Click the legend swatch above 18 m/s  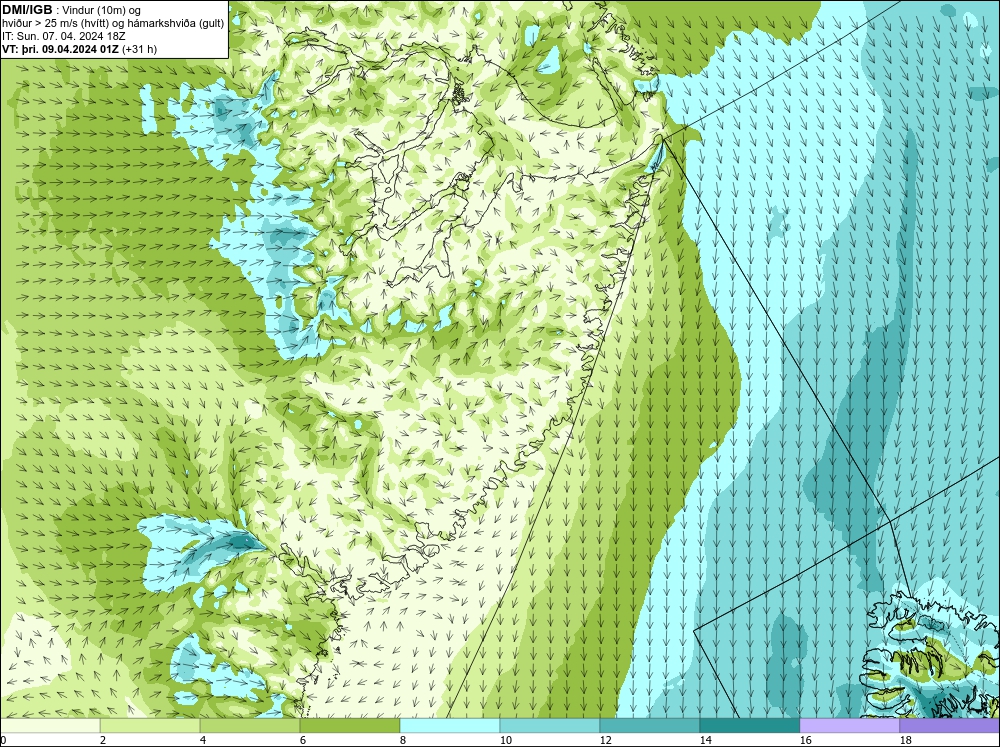pyautogui.click(x=950, y=726)
